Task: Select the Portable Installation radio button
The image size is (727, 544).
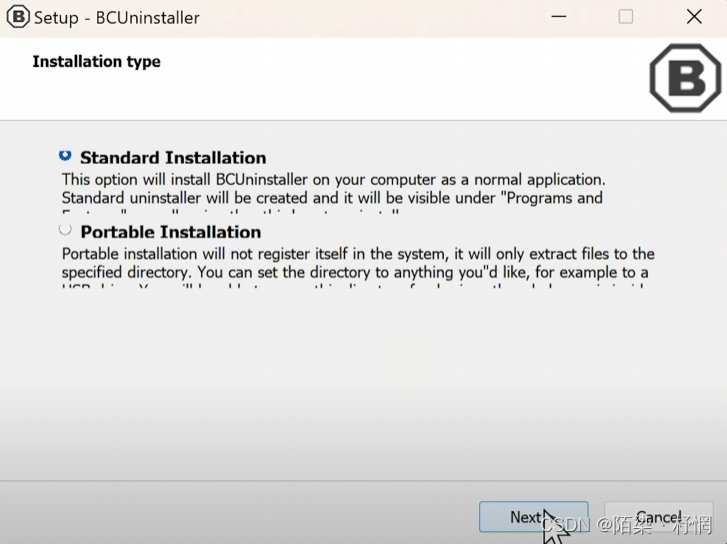Action: pyautogui.click(x=65, y=229)
